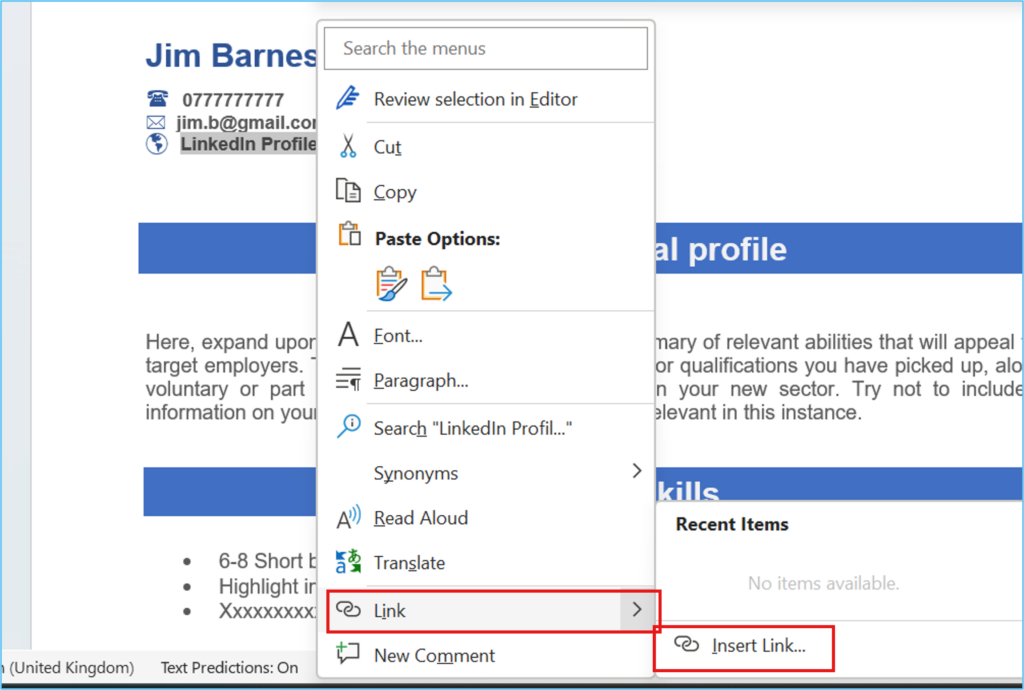Click the Search the menus field
The width and height of the screenshot is (1024, 690).
(x=485, y=48)
